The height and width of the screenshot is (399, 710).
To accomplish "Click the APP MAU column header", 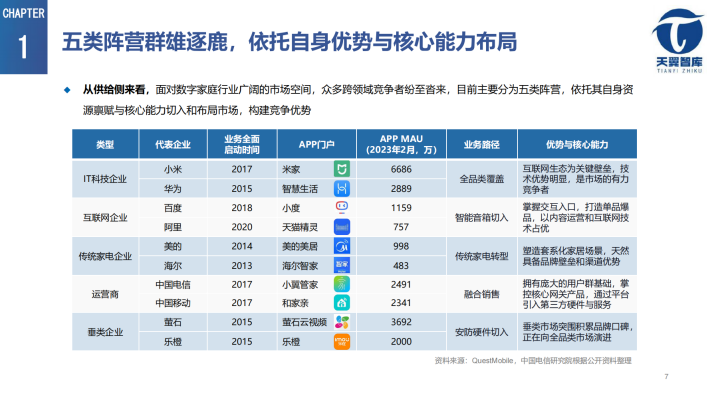I will pyautogui.click(x=401, y=144).
